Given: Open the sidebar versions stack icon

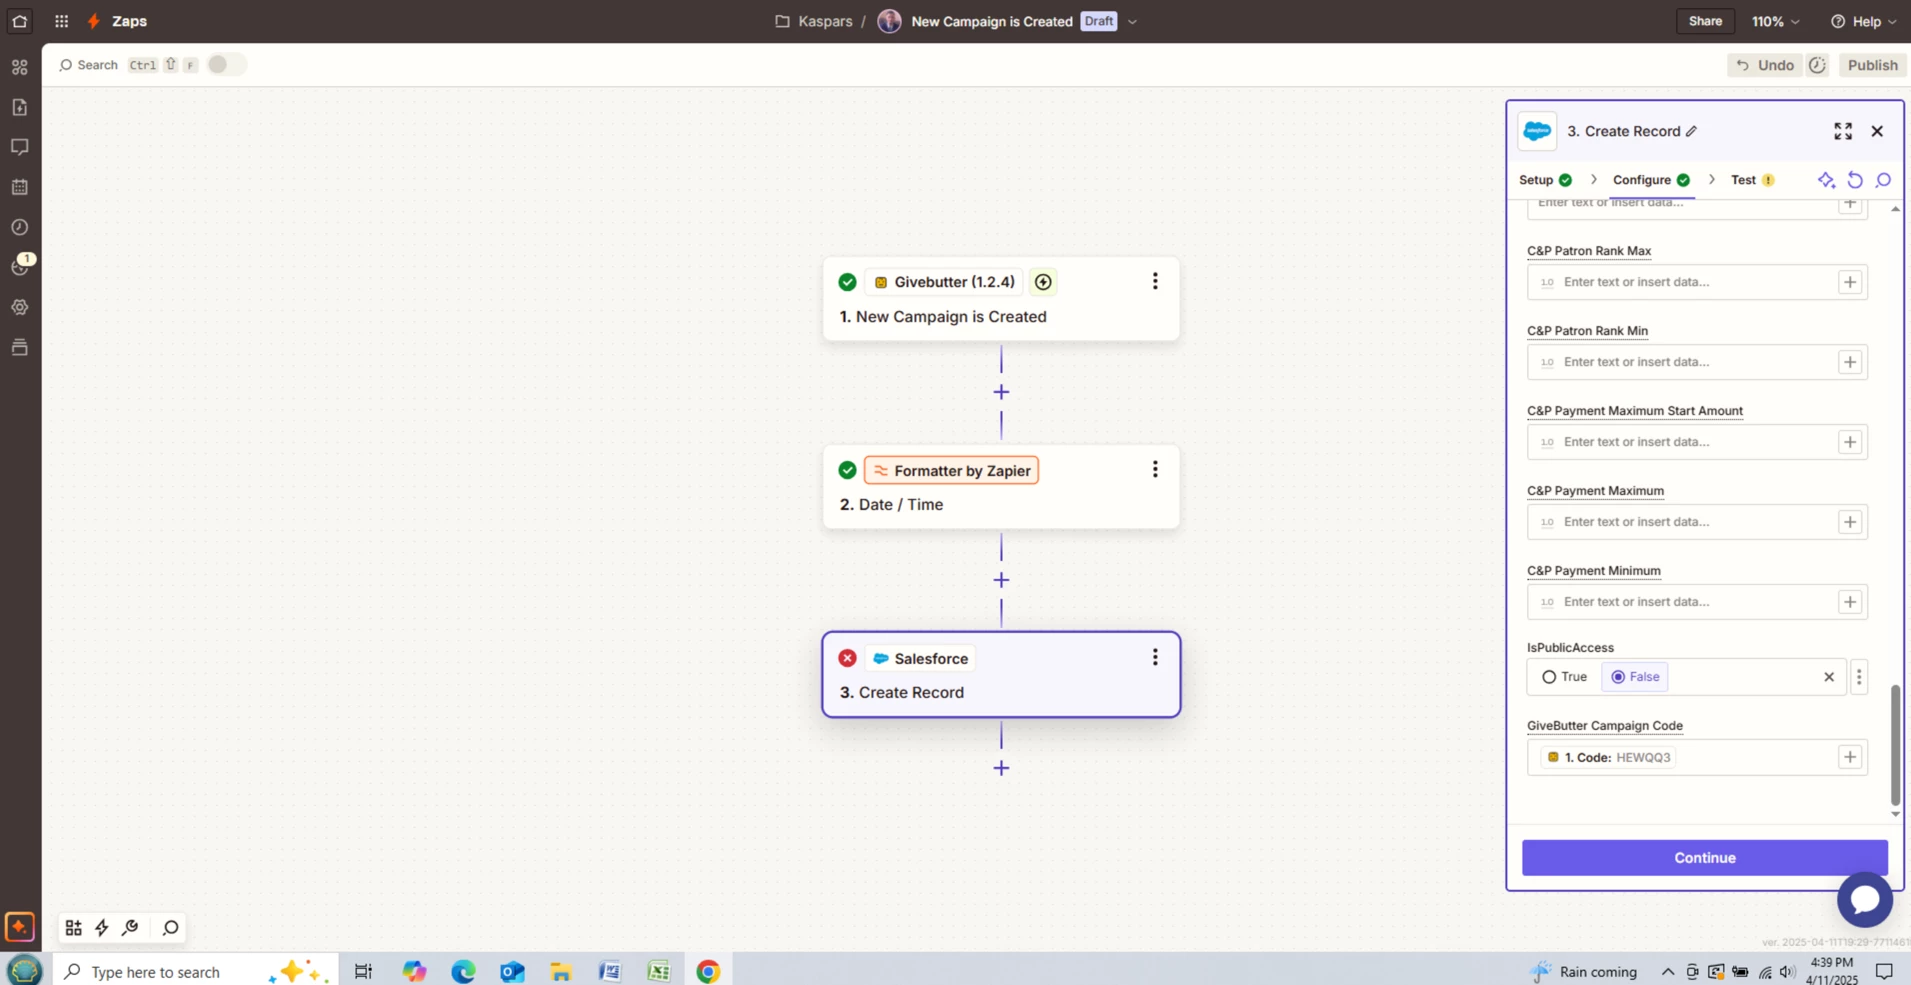Looking at the screenshot, I should [19, 347].
